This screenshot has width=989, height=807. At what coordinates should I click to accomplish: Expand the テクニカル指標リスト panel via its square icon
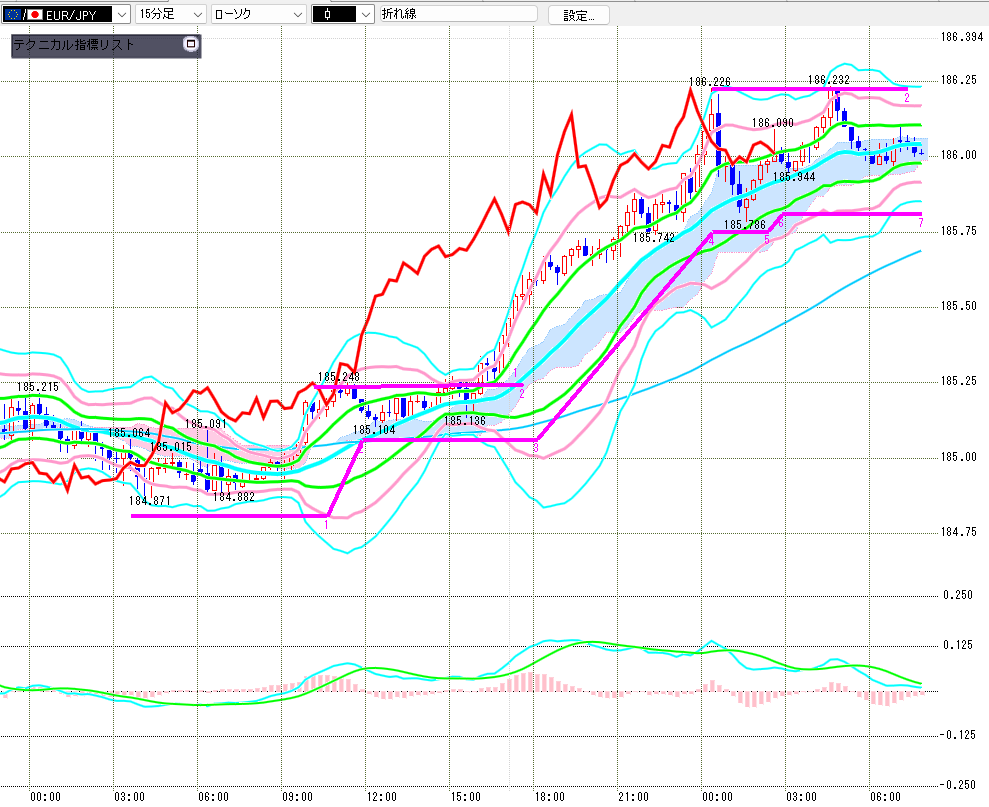click(191, 45)
